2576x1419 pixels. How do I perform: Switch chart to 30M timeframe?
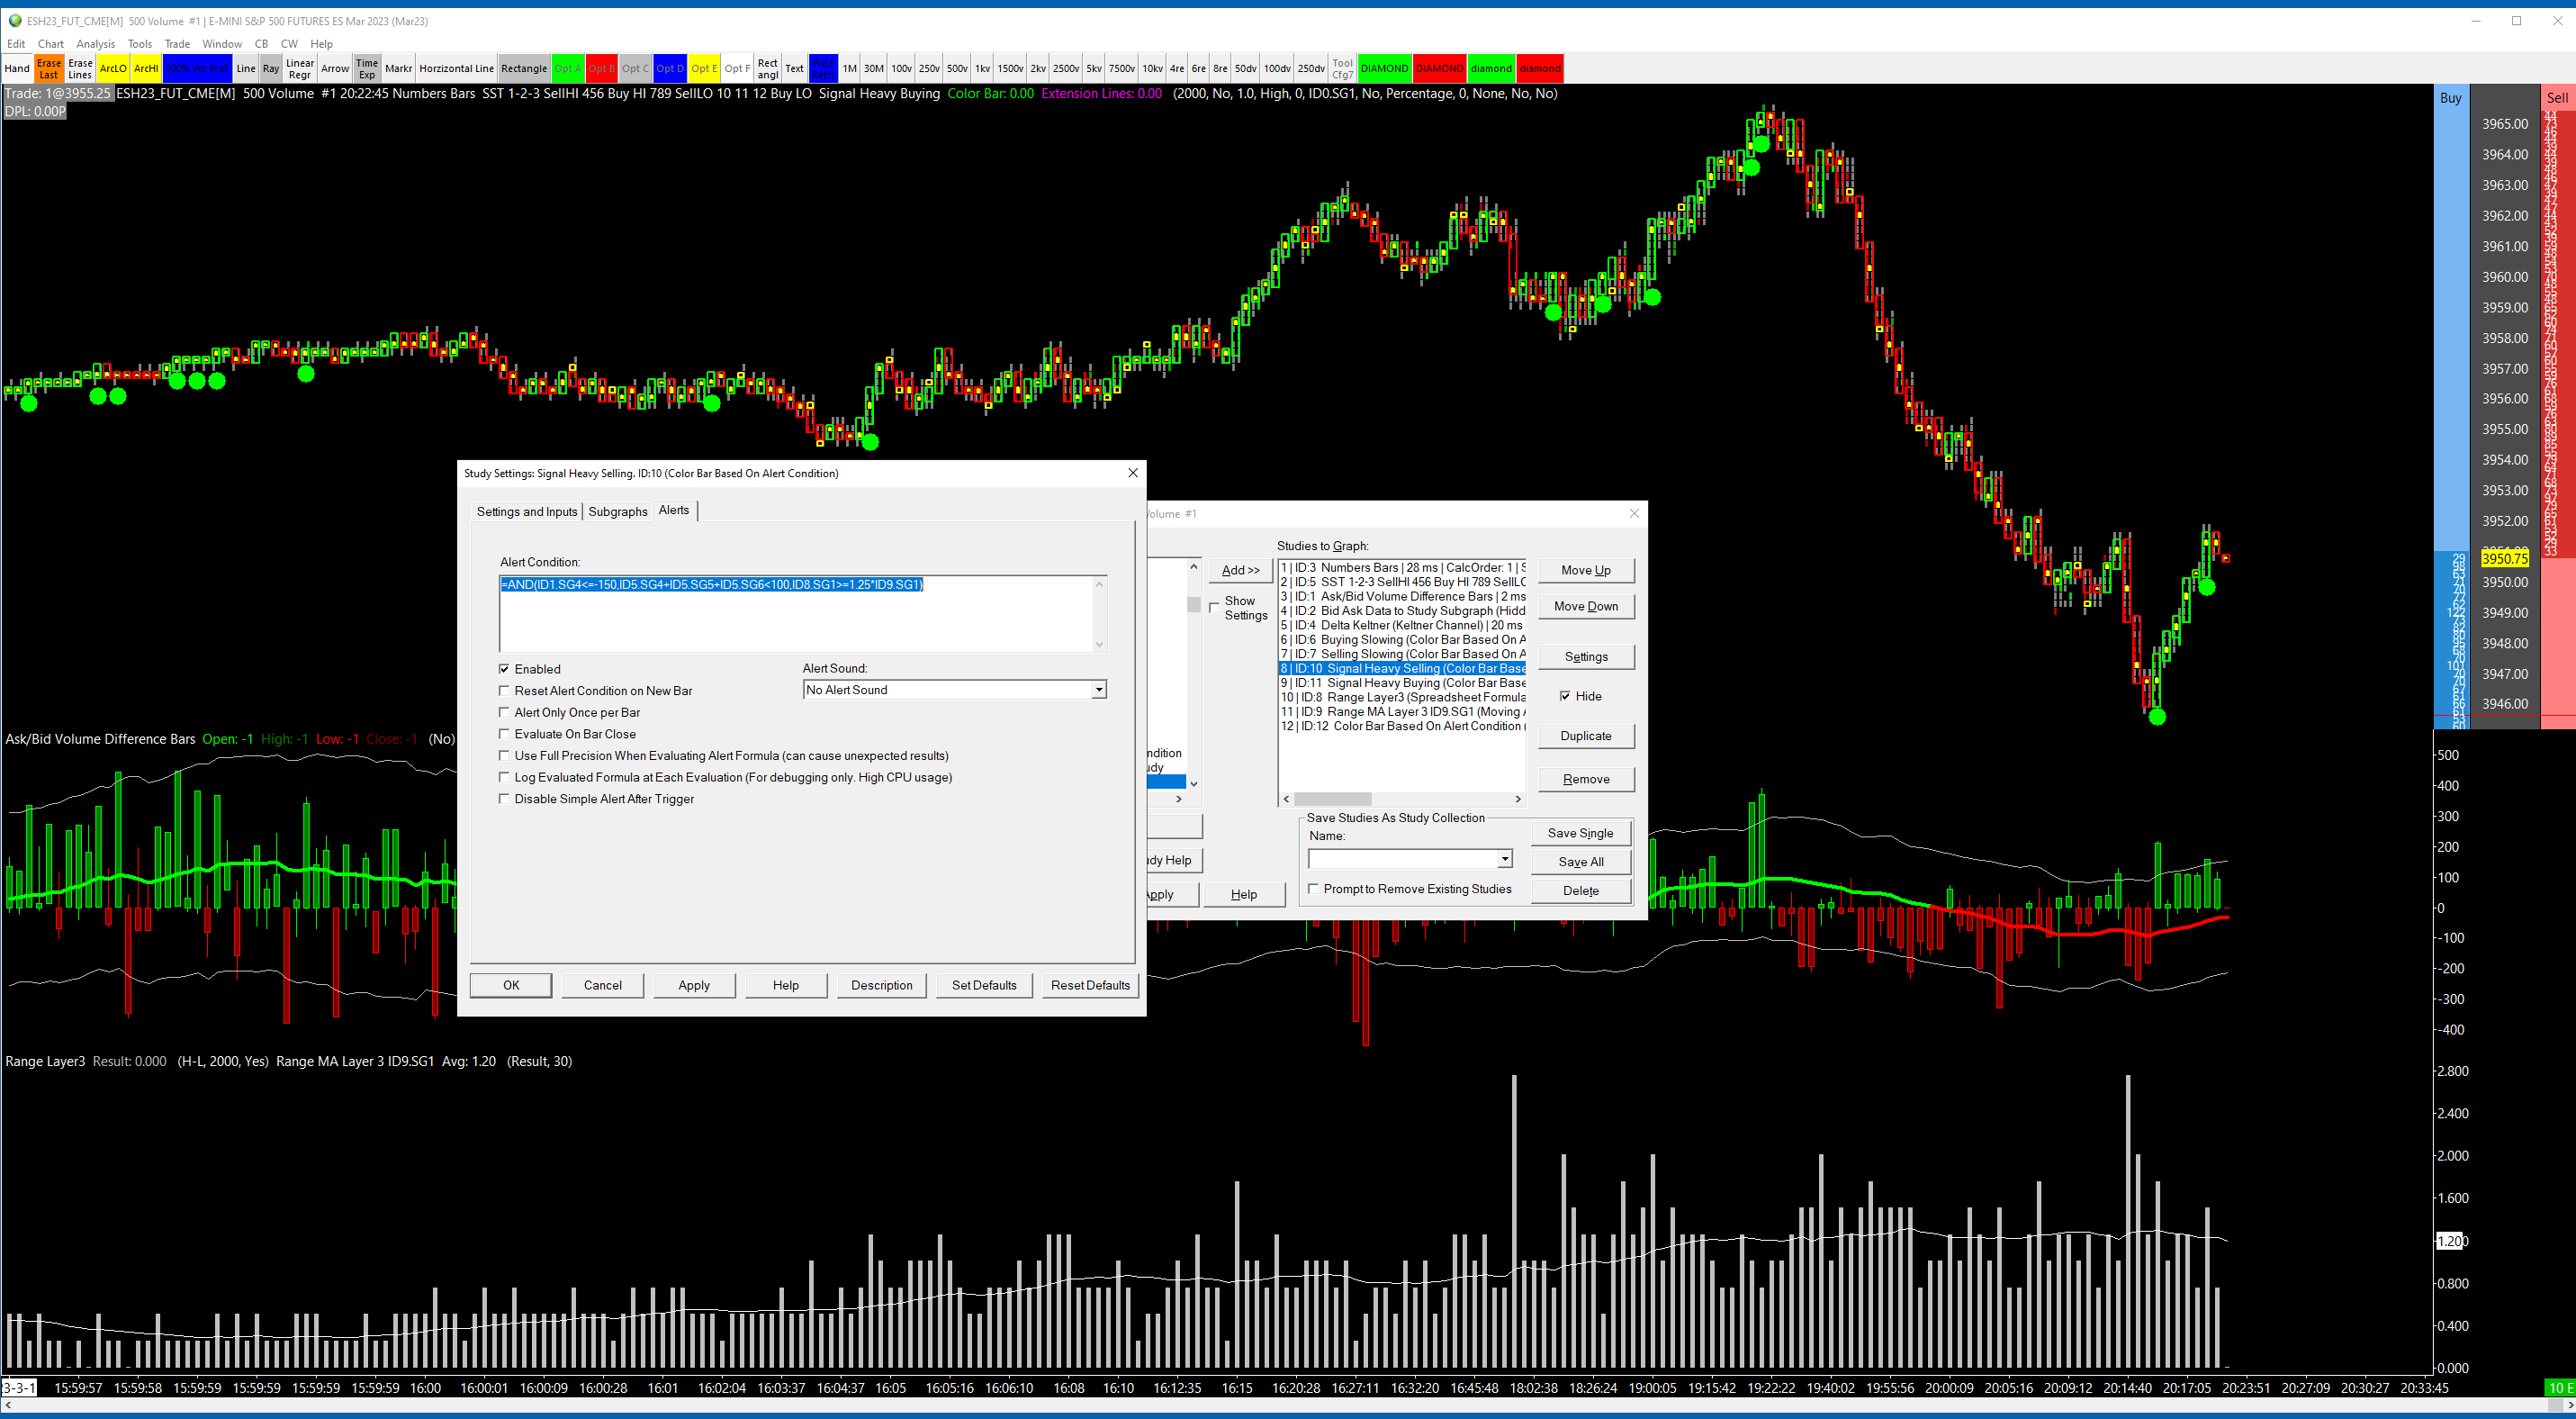pyautogui.click(x=873, y=69)
